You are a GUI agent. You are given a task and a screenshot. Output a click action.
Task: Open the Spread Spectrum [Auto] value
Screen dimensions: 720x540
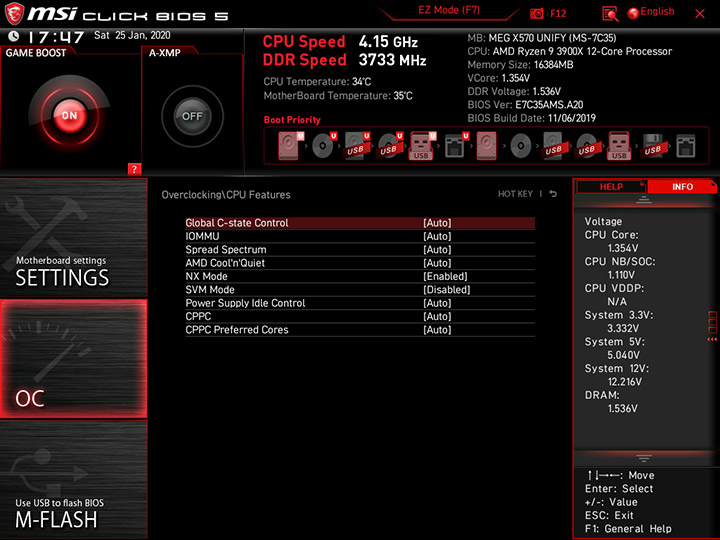point(437,249)
